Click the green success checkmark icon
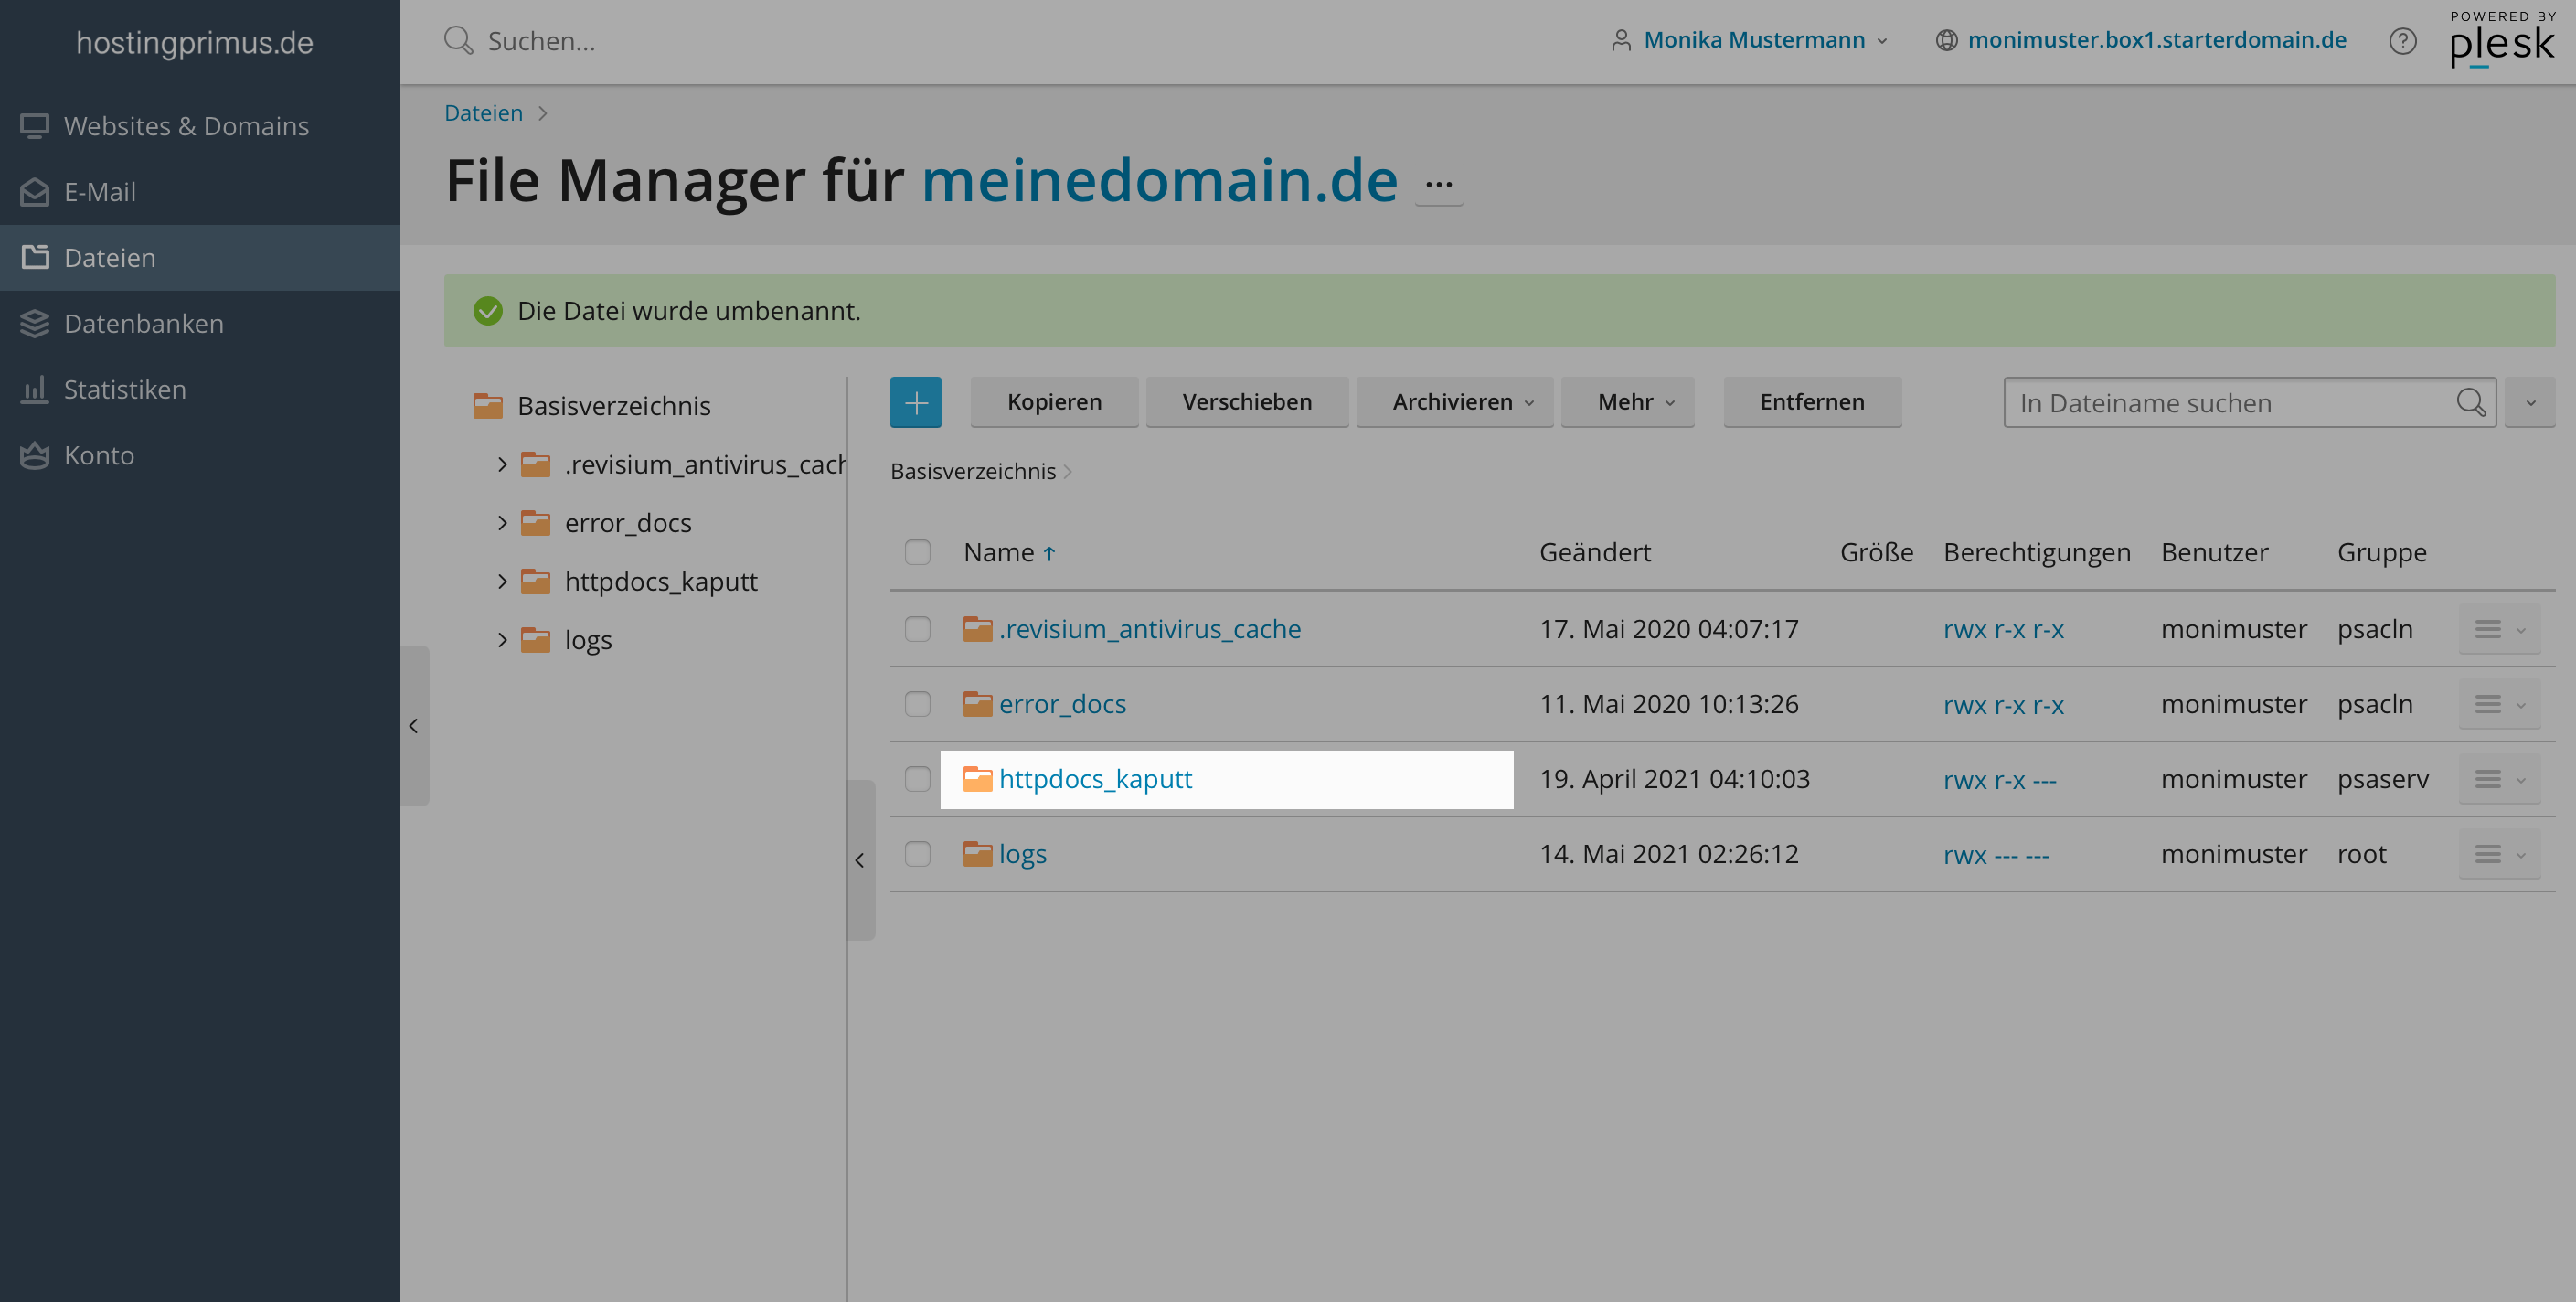The height and width of the screenshot is (1302, 2576). [x=488, y=311]
